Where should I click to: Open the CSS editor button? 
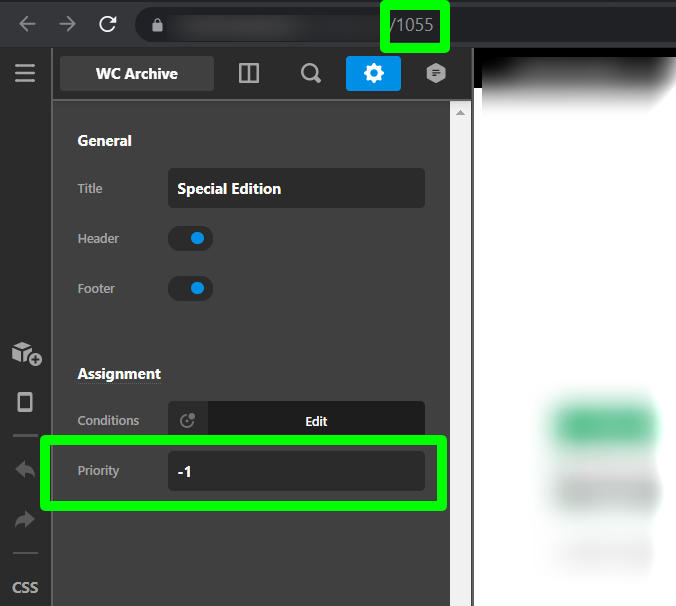tap(25, 587)
